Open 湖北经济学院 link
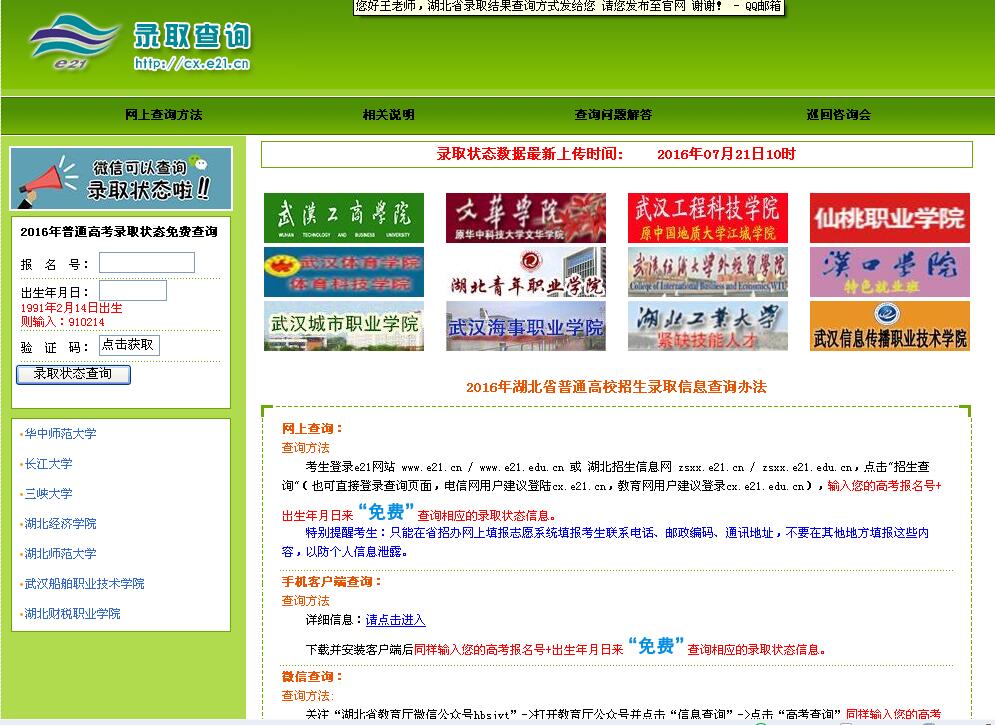 tap(60, 524)
